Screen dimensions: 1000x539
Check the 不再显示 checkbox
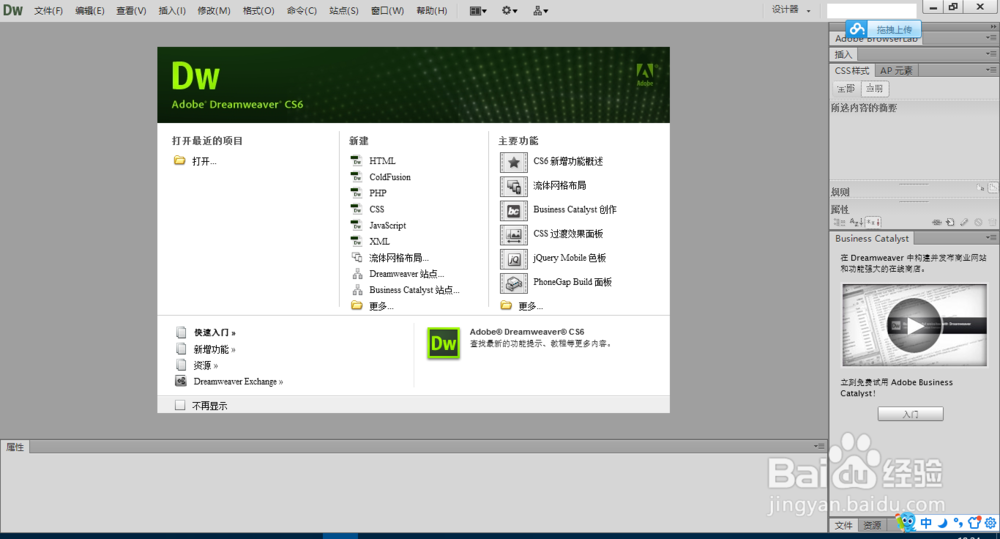click(x=180, y=405)
